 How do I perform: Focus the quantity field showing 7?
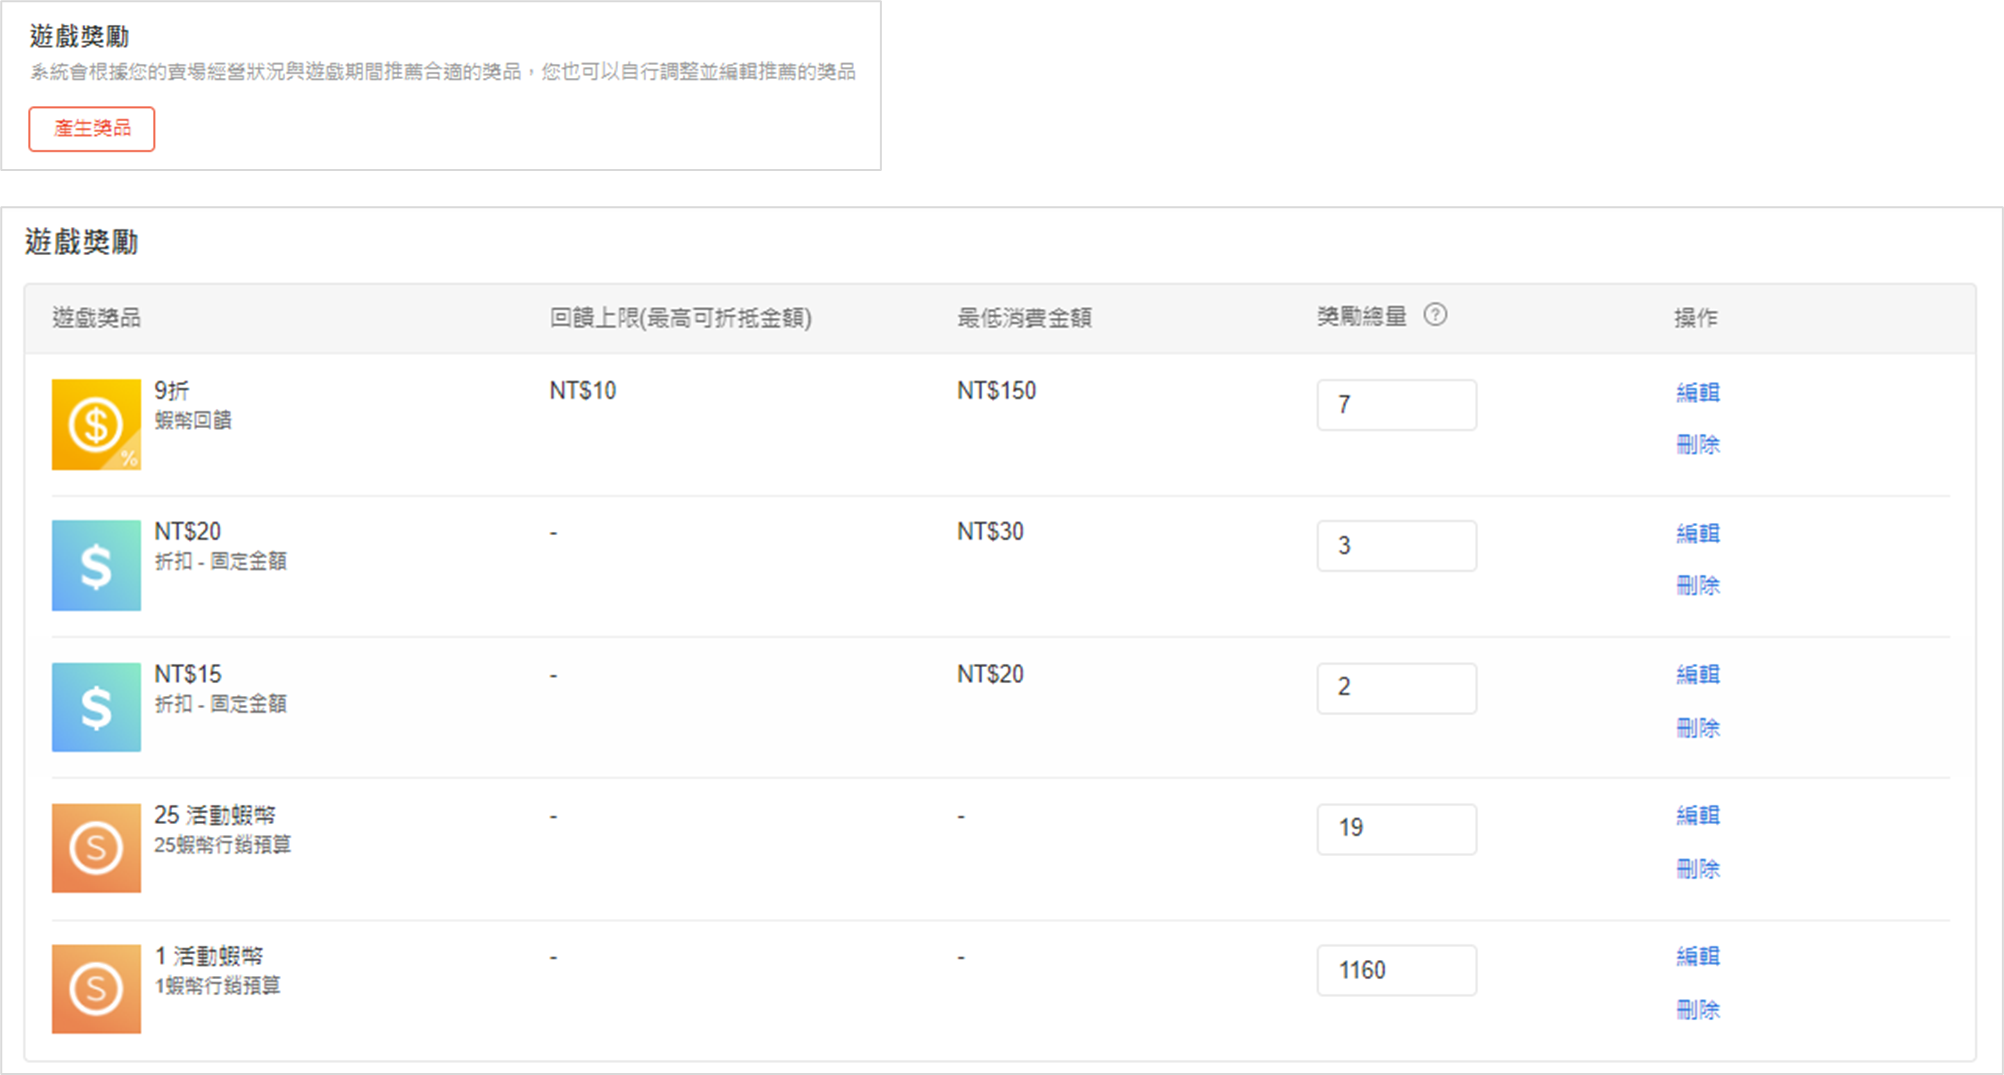pyautogui.click(x=1396, y=405)
